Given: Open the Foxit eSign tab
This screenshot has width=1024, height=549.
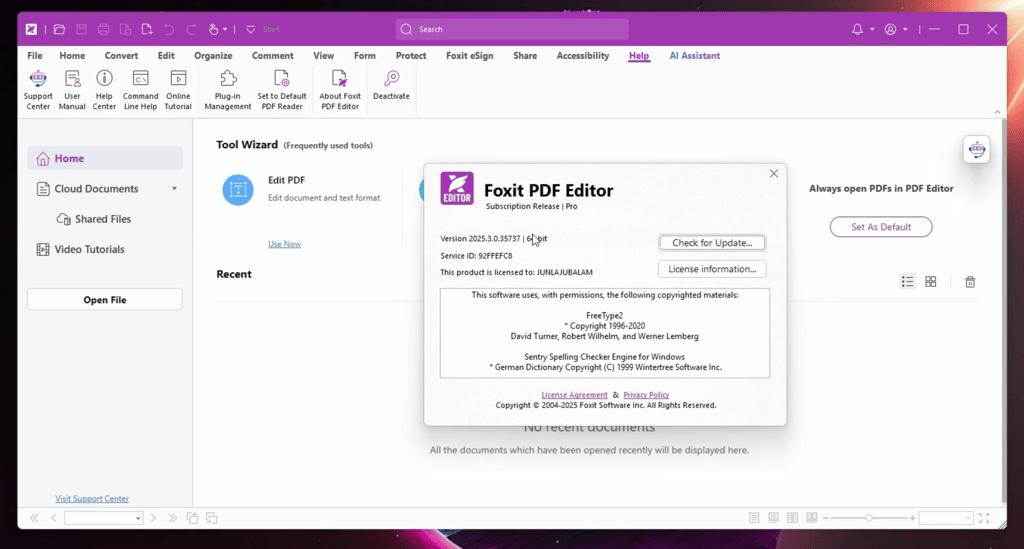Looking at the screenshot, I should [470, 55].
